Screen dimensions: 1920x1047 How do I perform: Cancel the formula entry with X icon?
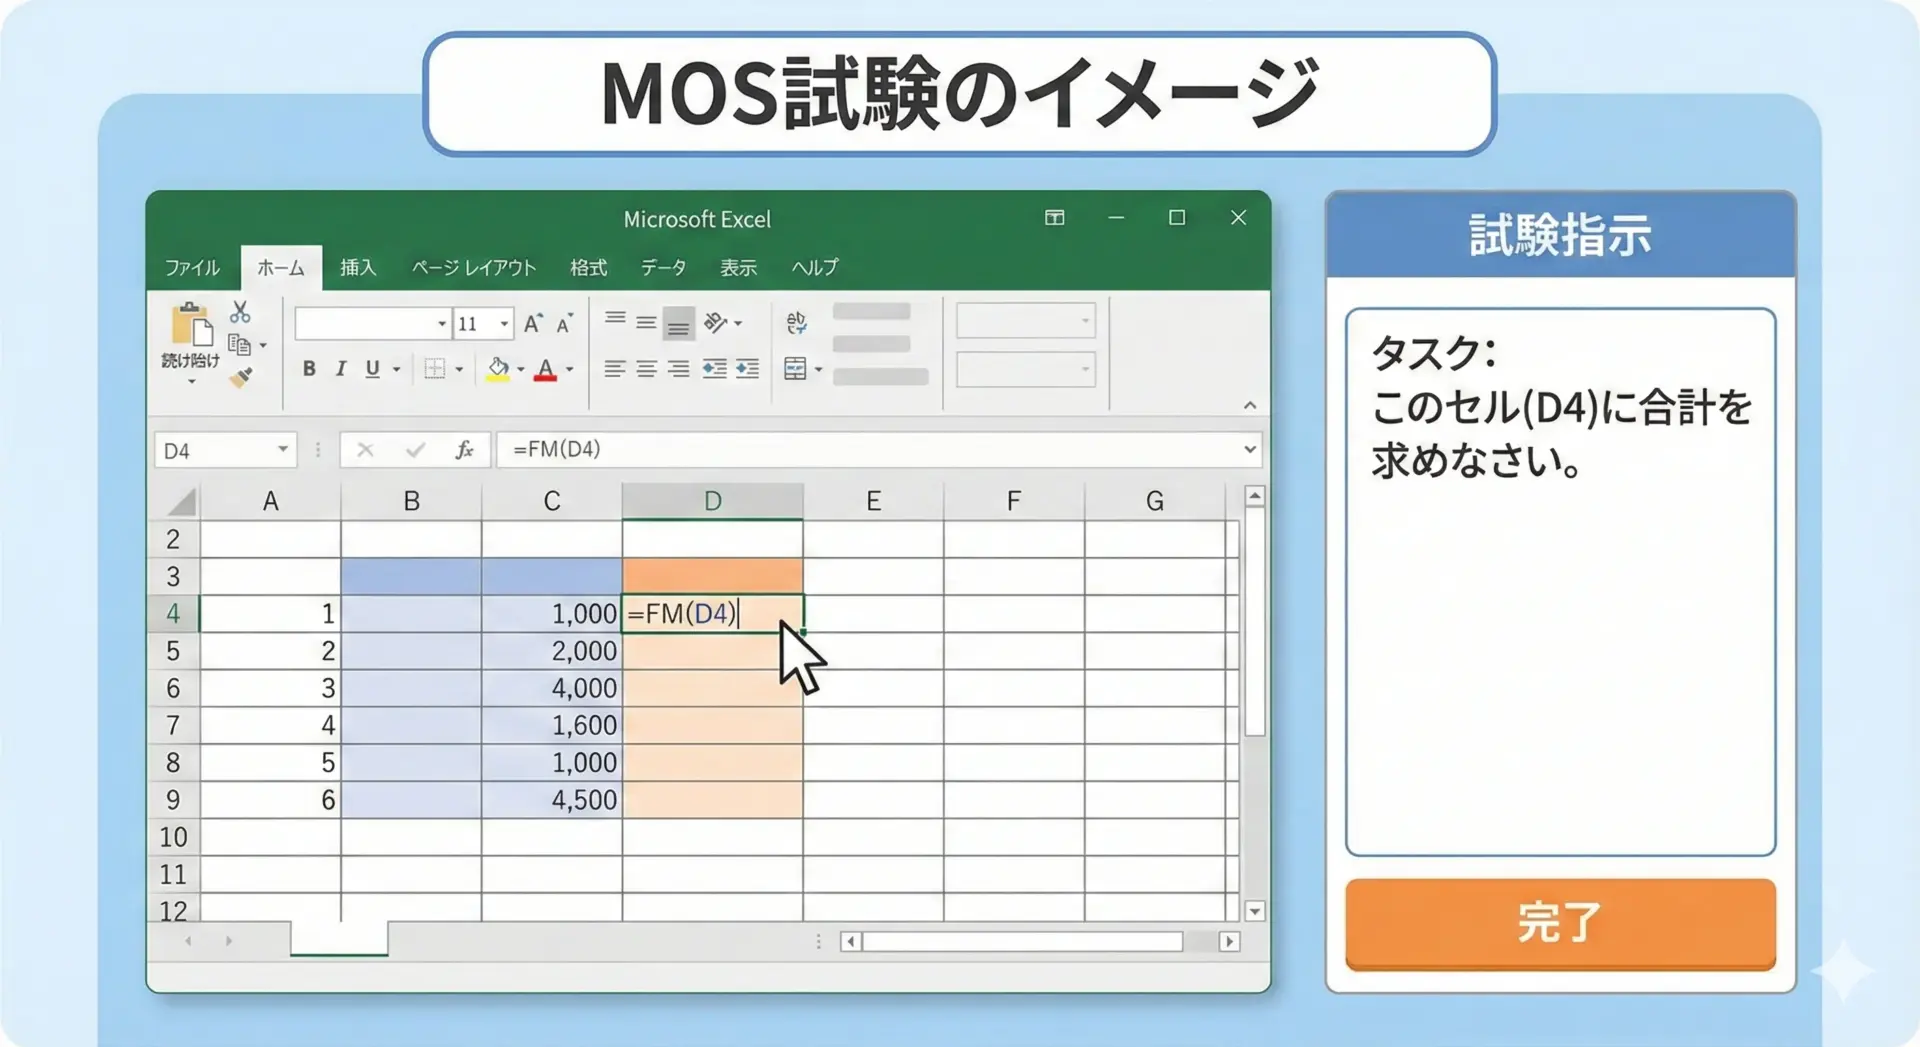[365, 450]
